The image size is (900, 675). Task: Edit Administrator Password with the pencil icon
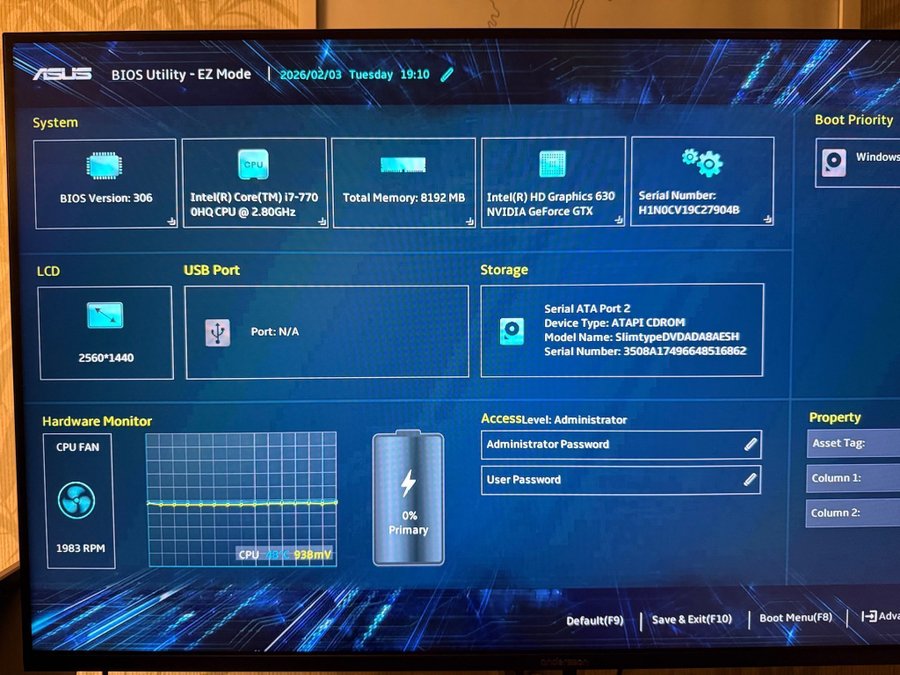point(751,445)
